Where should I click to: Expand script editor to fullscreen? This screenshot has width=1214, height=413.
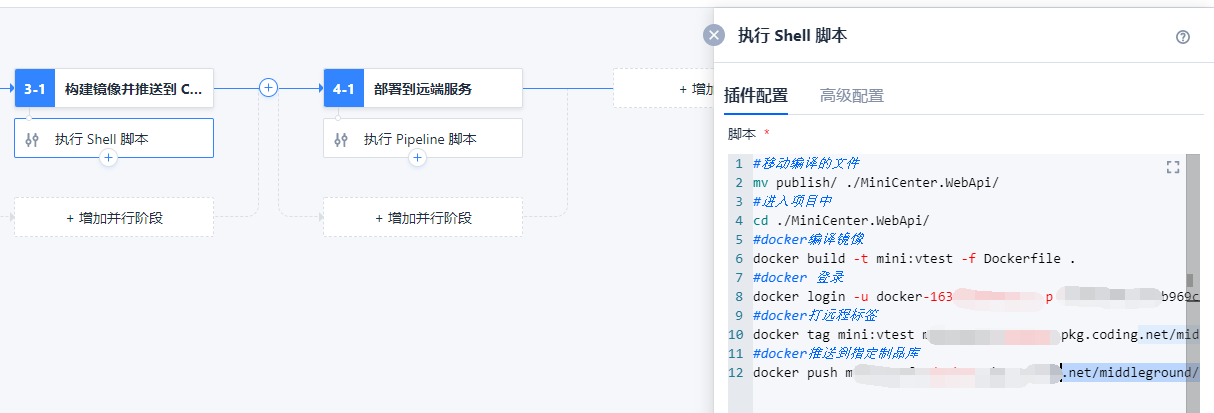click(x=1173, y=167)
